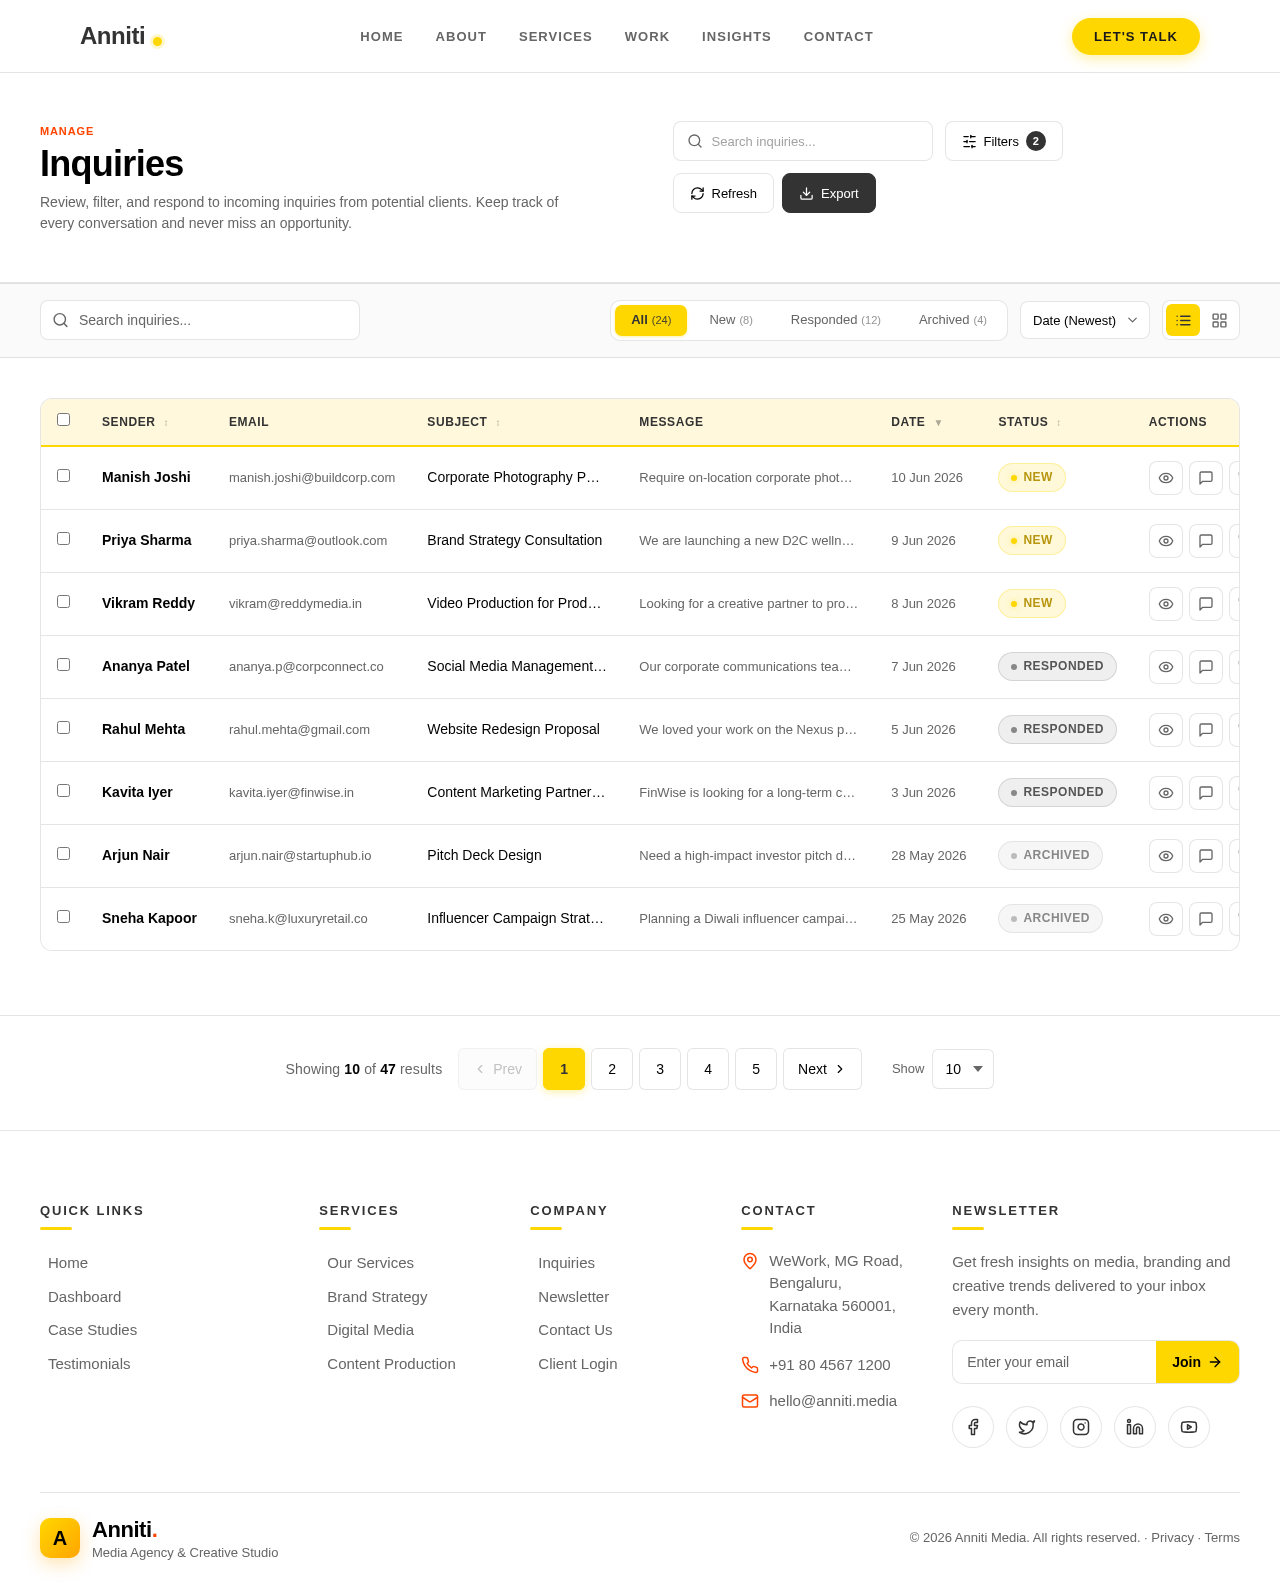View Priya Sharma's inquiry with eye icon
The image size is (1280, 1592).
tap(1166, 541)
